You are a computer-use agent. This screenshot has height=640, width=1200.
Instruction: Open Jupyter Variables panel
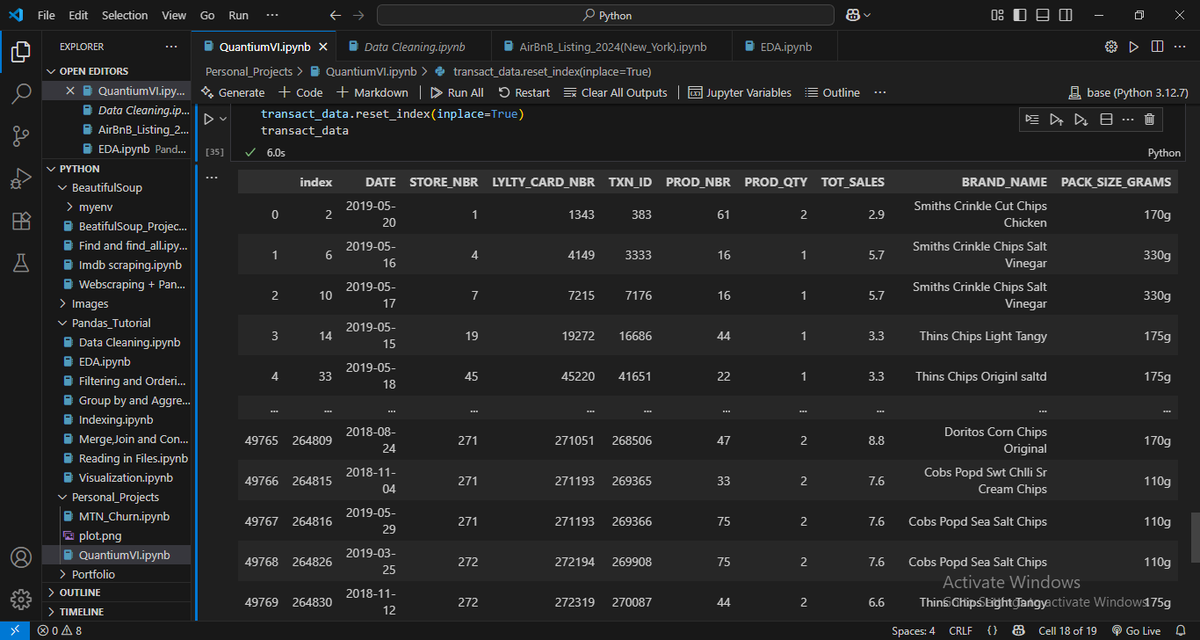(x=740, y=91)
